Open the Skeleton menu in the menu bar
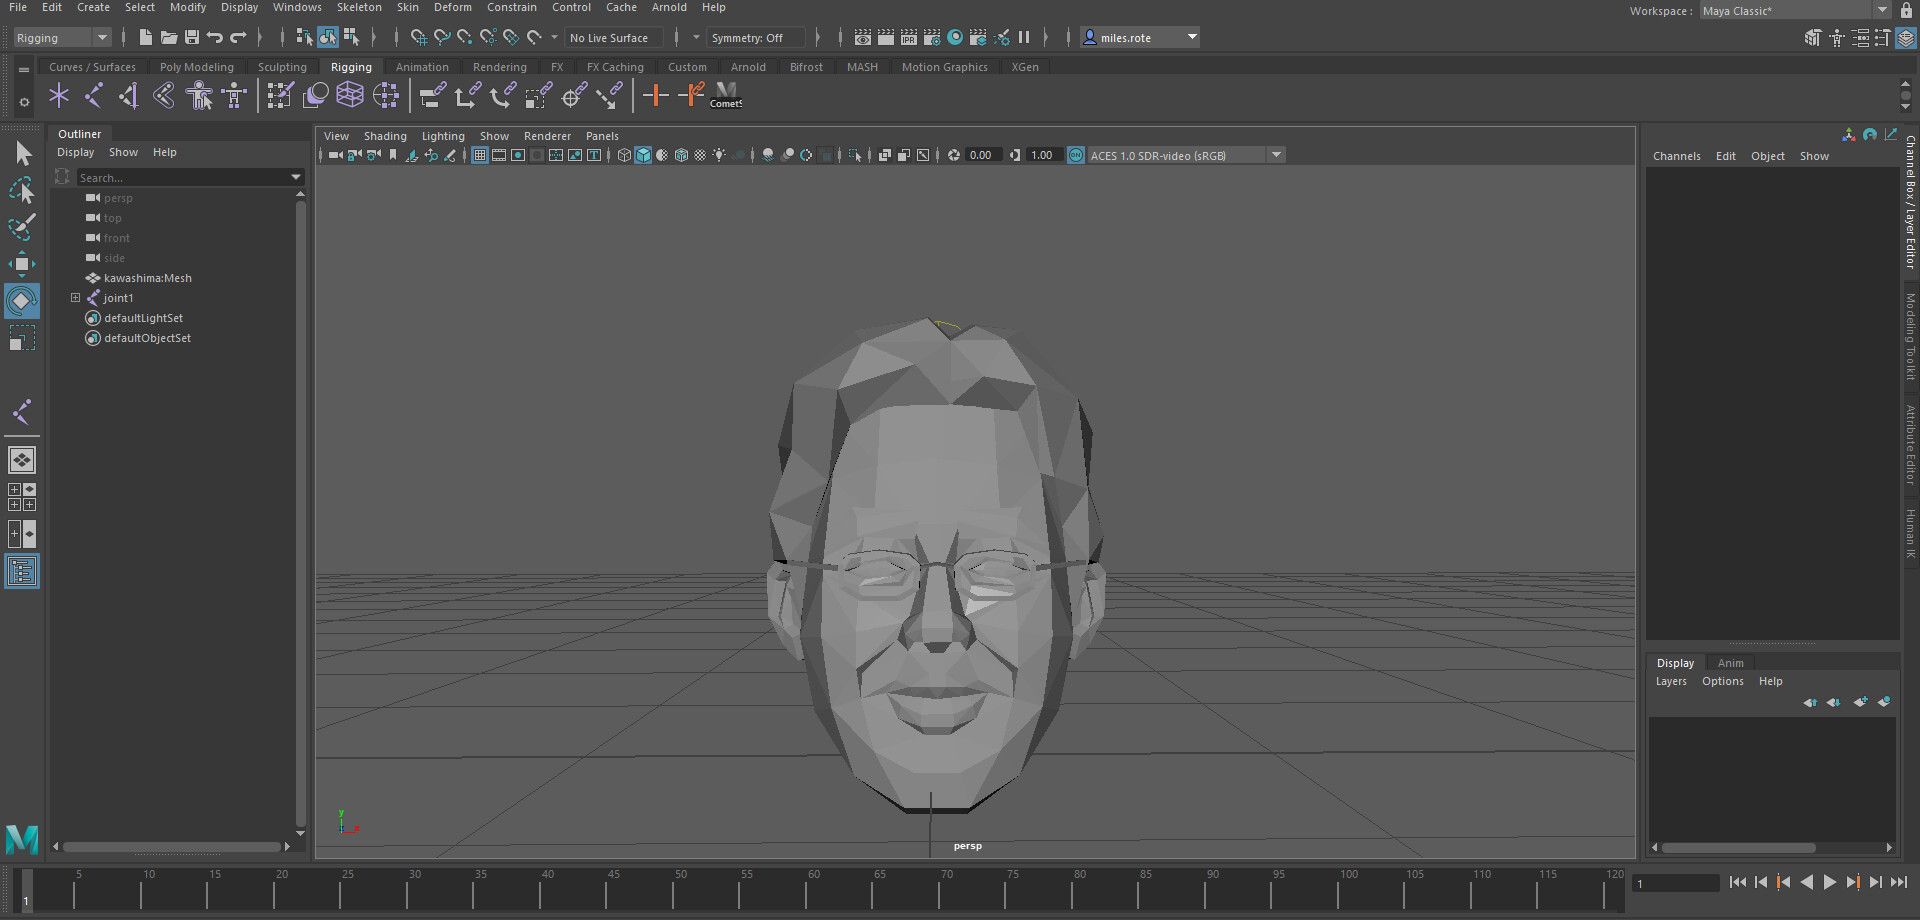 pos(359,7)
